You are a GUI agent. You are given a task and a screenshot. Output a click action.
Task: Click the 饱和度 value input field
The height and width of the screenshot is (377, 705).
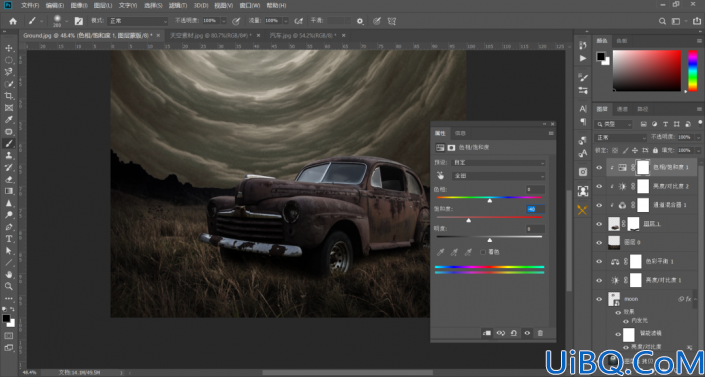(x=535, y=209)
